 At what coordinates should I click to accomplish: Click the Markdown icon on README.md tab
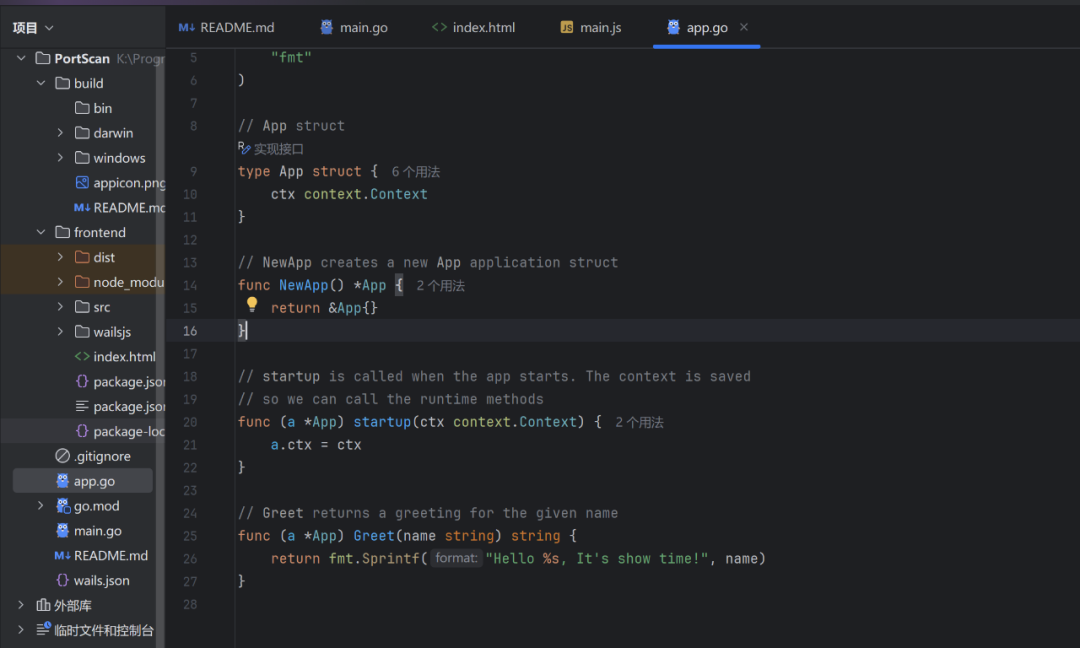tap(186, 28)
